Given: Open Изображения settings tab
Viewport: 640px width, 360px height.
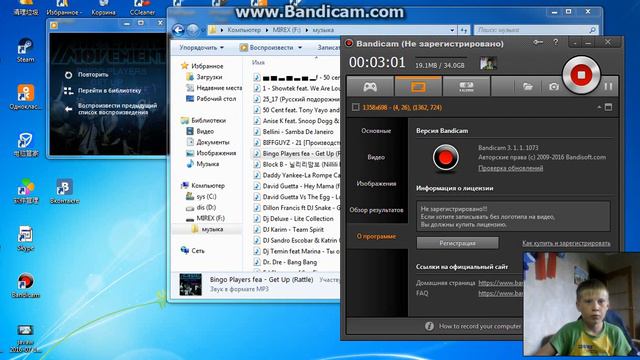Looking at the screenshot, I should tap(376, 184).
